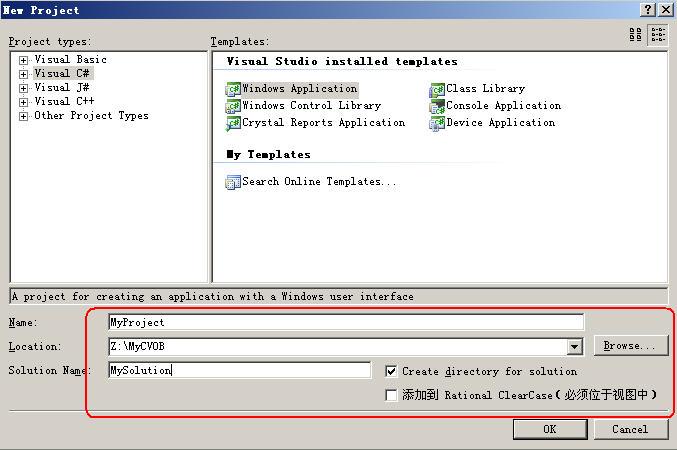The height and width of the screenshot is (450, 677).
Task: Click the Project types label
Action: 50,41
